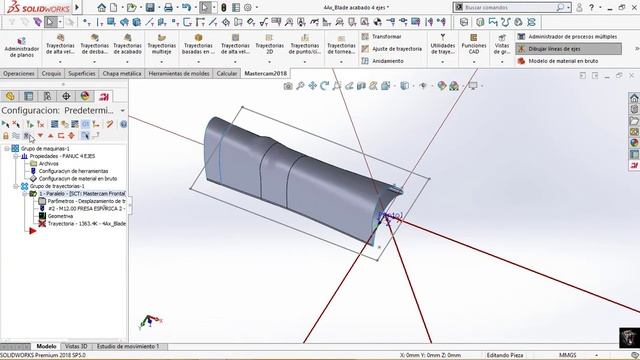640x360 pixels.
Task: Expand the SolidWorks menu flyout arrow
Action: click(x=77, y=7)
